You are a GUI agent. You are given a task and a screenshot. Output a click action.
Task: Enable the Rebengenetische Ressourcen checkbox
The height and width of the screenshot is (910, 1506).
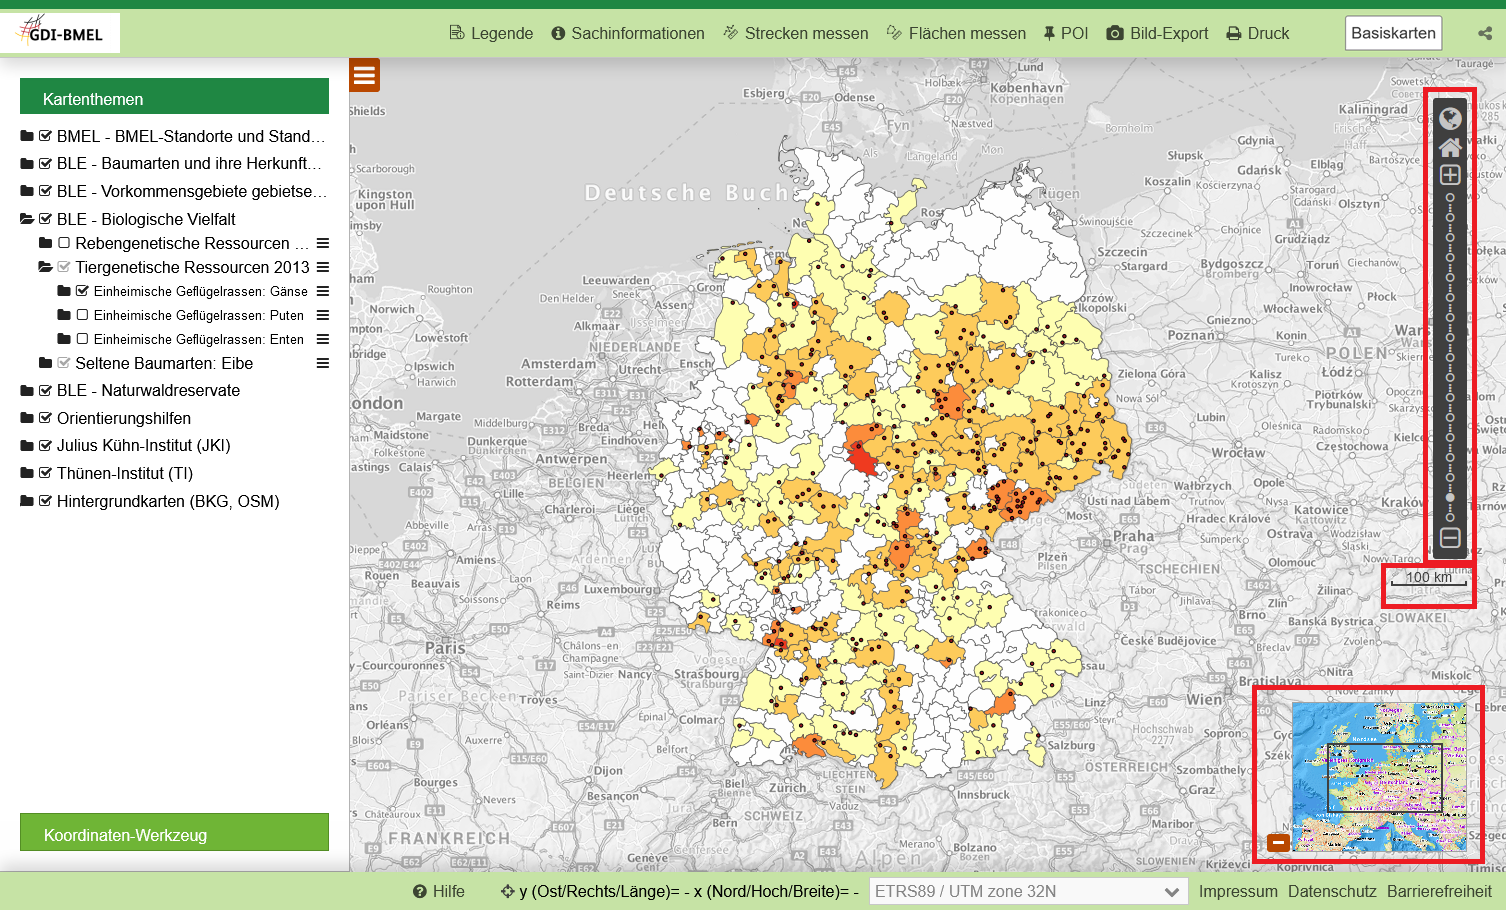pyautogui.click(x=64, y=243)
